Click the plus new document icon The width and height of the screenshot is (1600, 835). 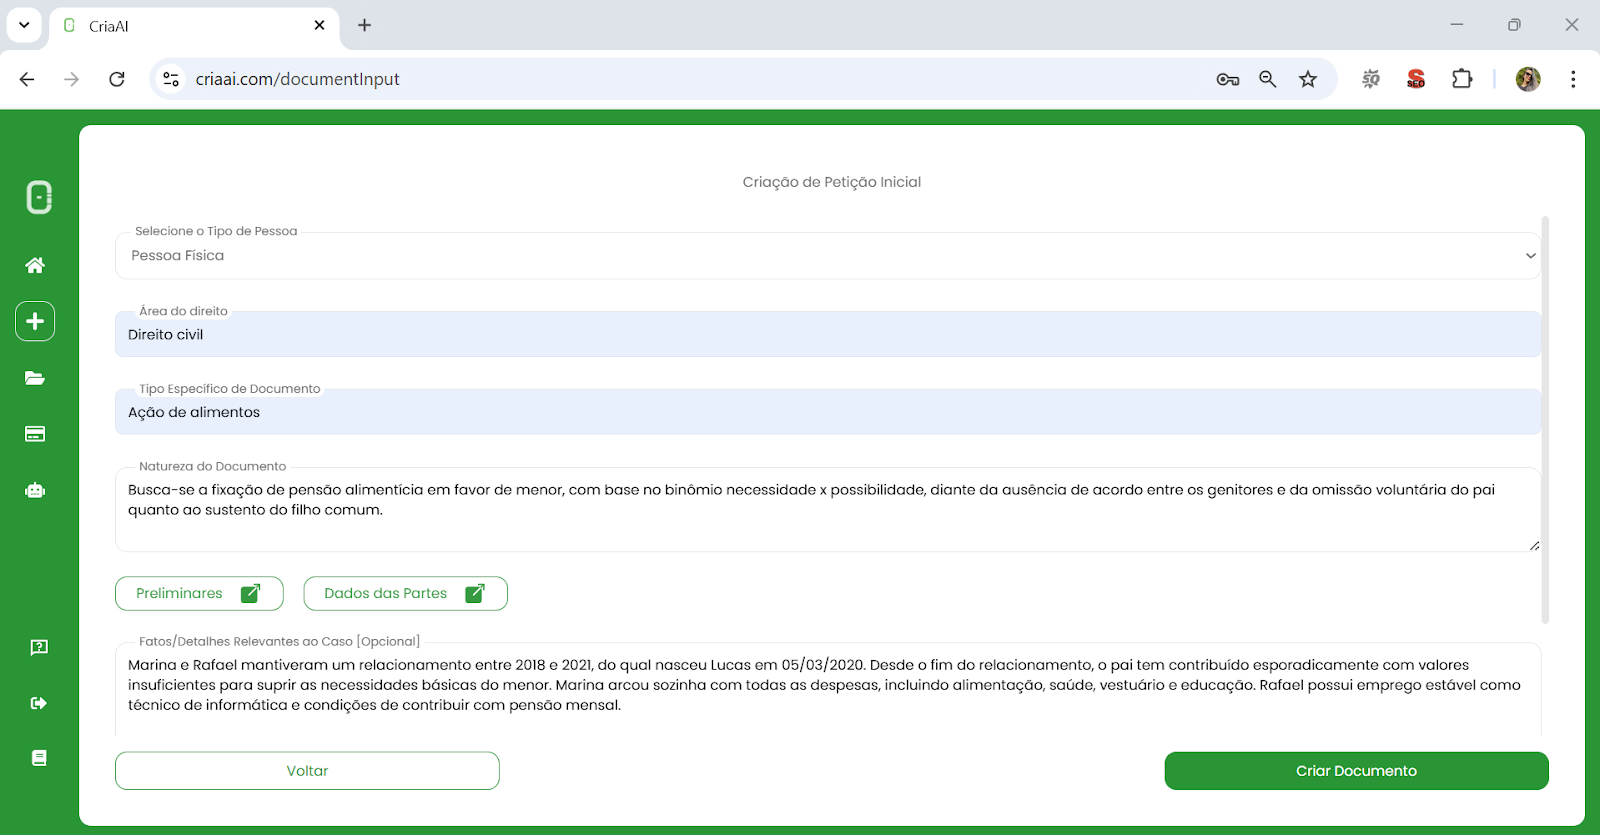[35, 321]
